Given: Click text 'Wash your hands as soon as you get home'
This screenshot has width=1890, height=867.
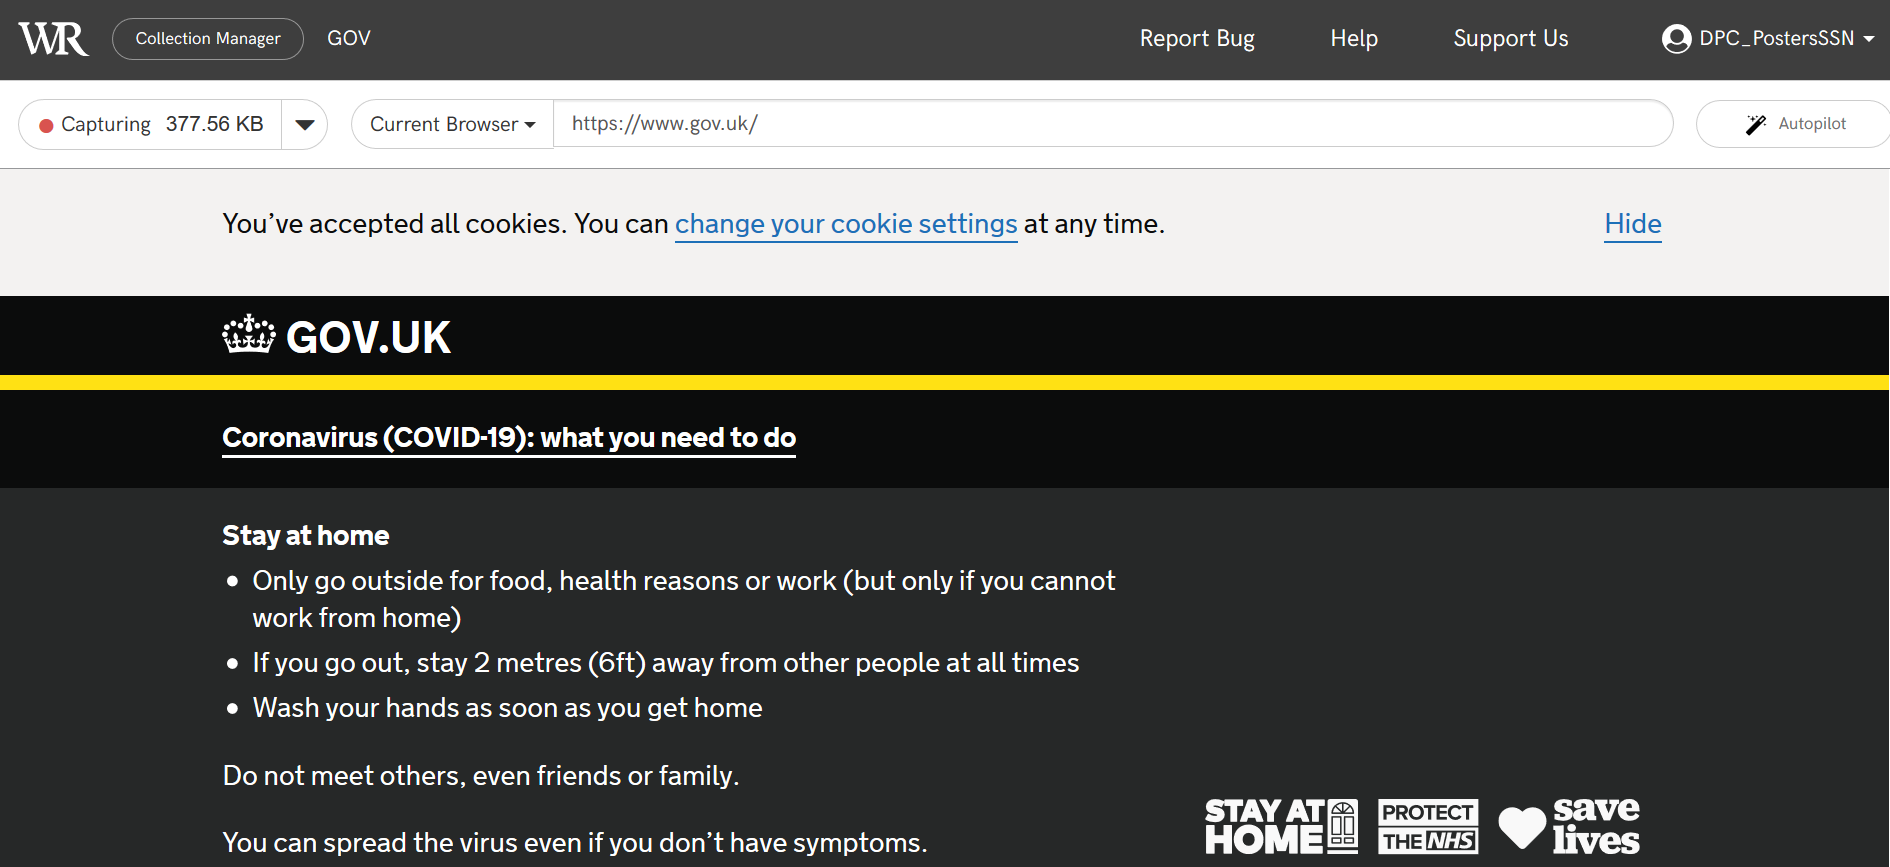Looking at the screenshot, I should tap(507, 708).
